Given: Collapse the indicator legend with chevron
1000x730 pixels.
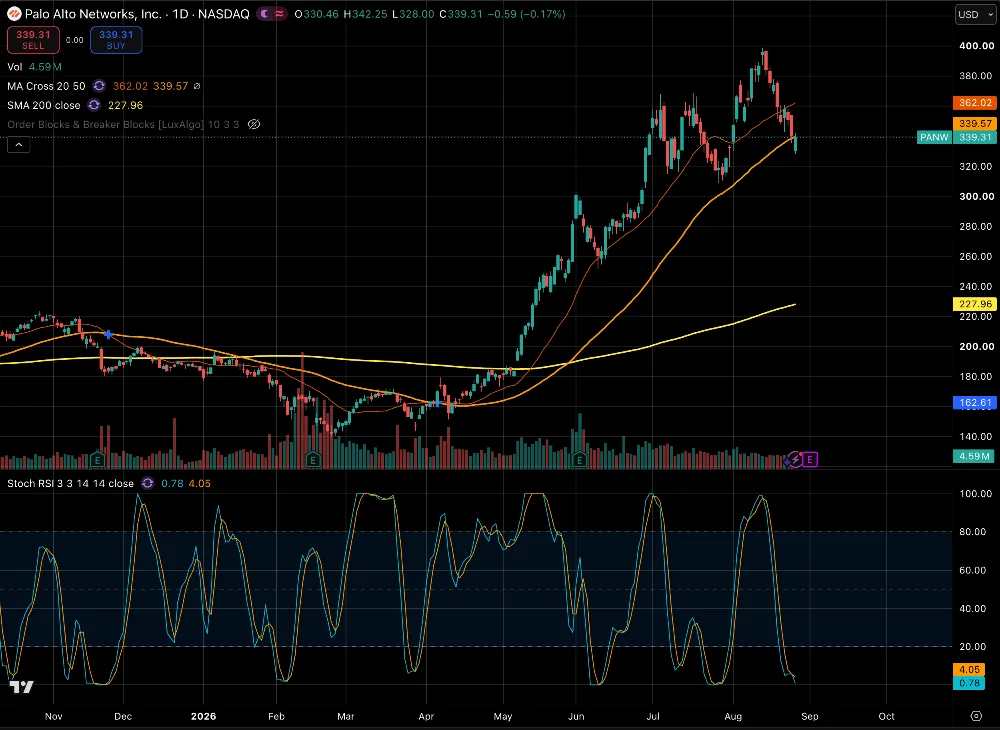Looking at the screenshot, I should click(x=18, y=145).
